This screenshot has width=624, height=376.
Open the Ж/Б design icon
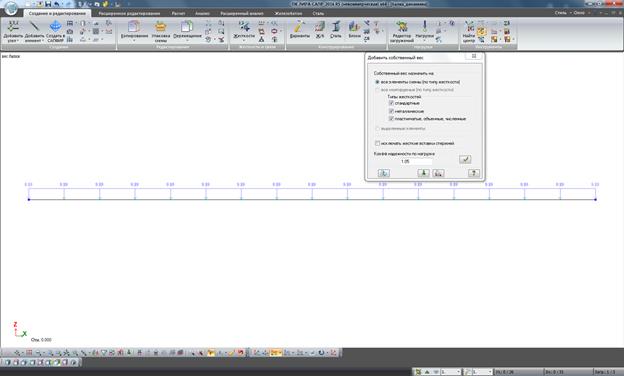click(x=320, y=30)
